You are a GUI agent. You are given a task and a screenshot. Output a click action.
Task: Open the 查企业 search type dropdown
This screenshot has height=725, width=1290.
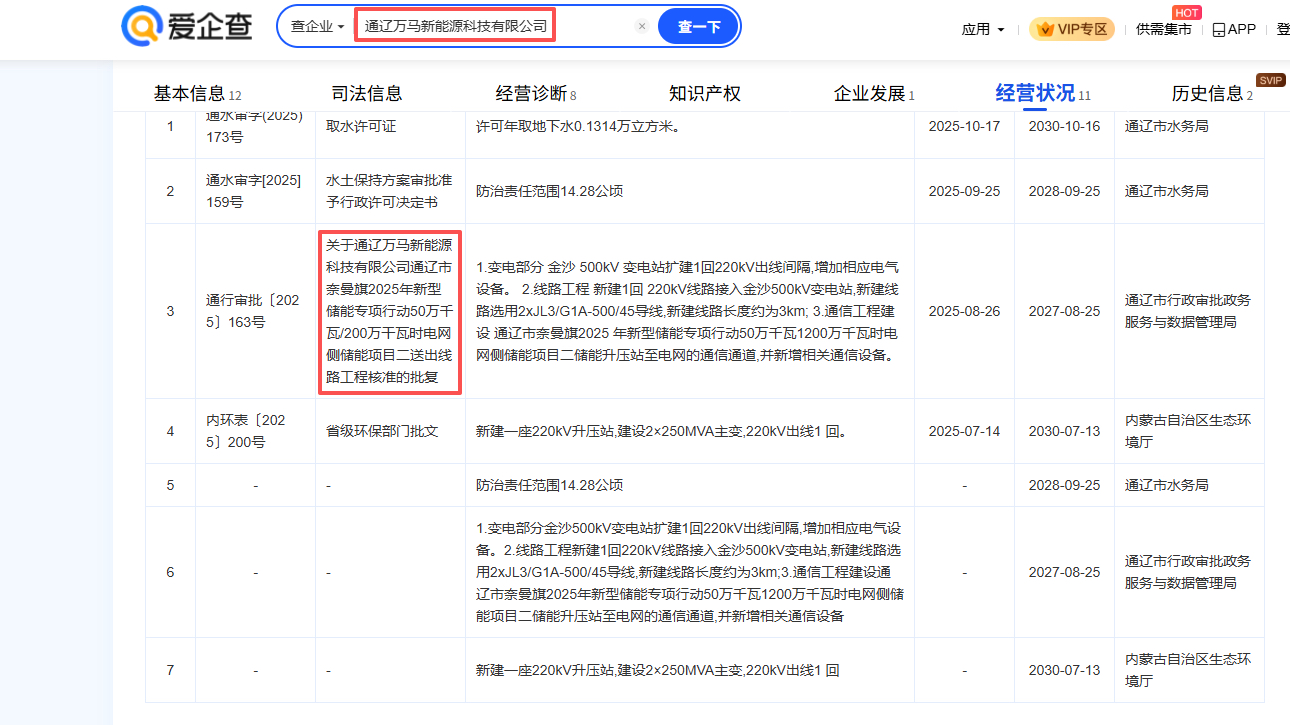(x=317, y=27)
